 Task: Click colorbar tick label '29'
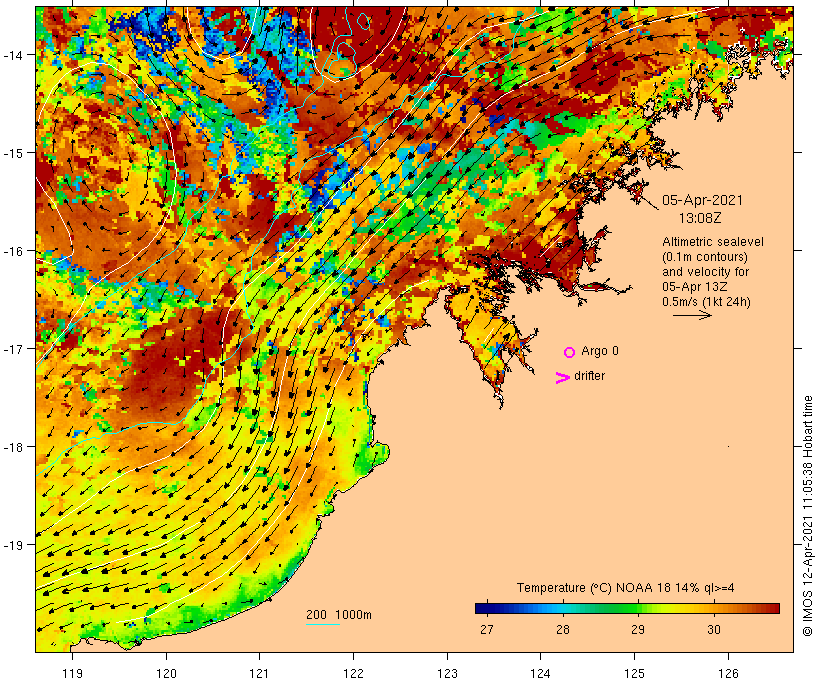[x=637, y=630]
